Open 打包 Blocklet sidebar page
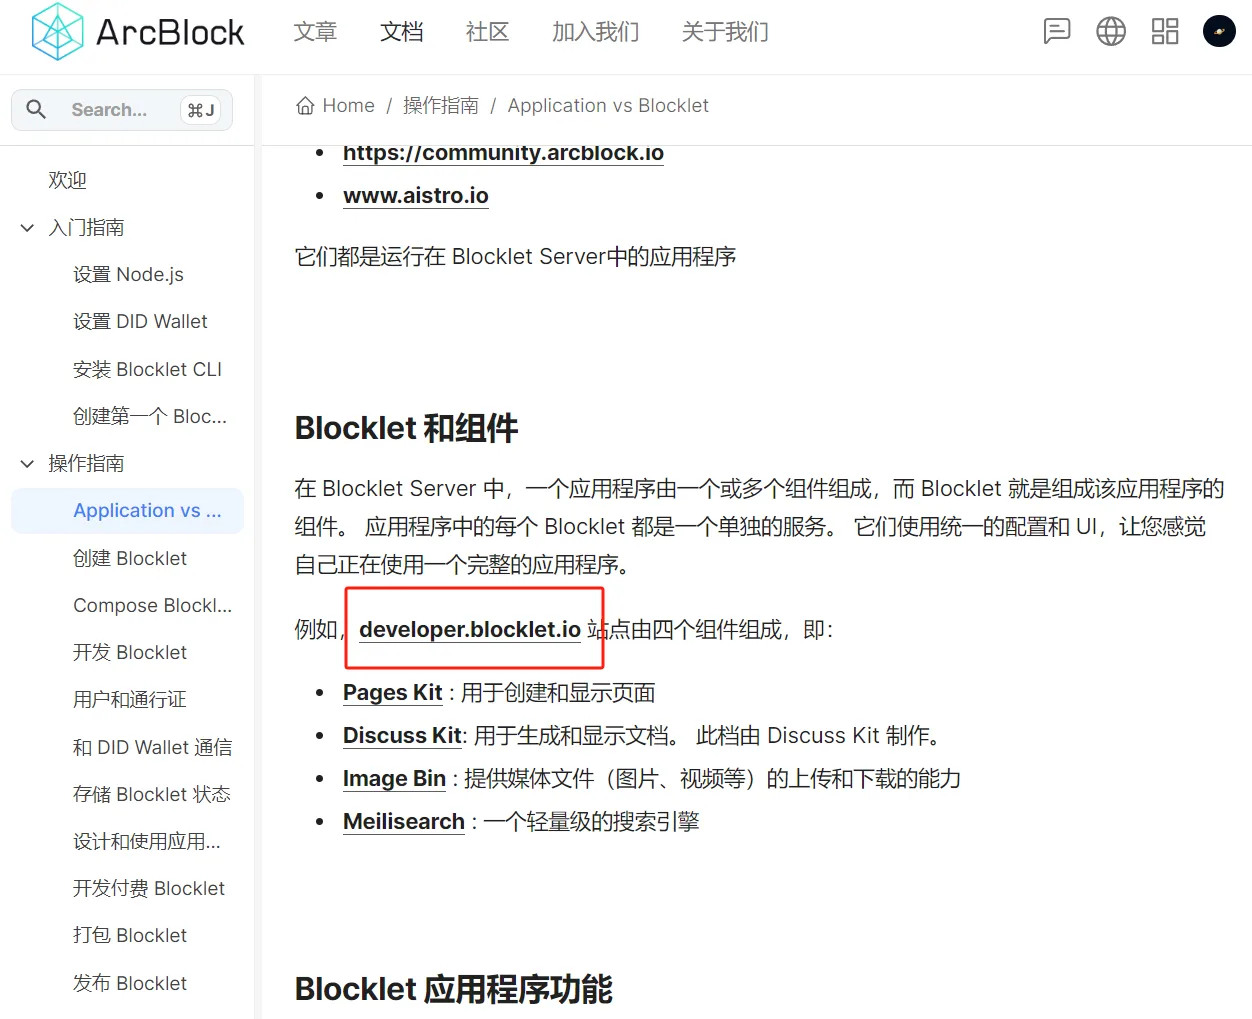This screenshot has width=1252, height=1019. (130, 936)
